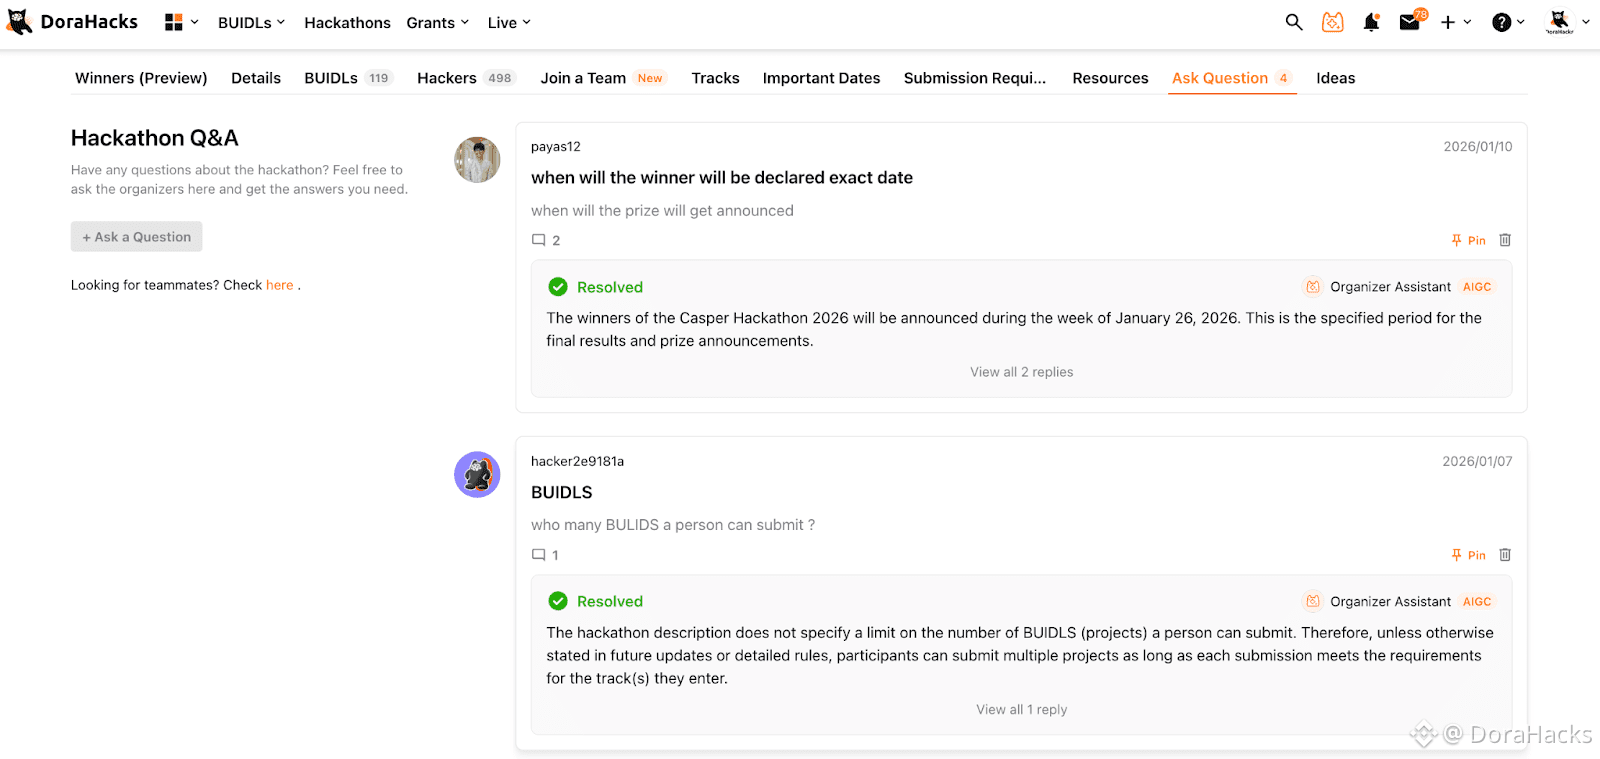This screenshot has height=759, width=1600.
Task: Open notifications bell icon
Action: 1371,22
